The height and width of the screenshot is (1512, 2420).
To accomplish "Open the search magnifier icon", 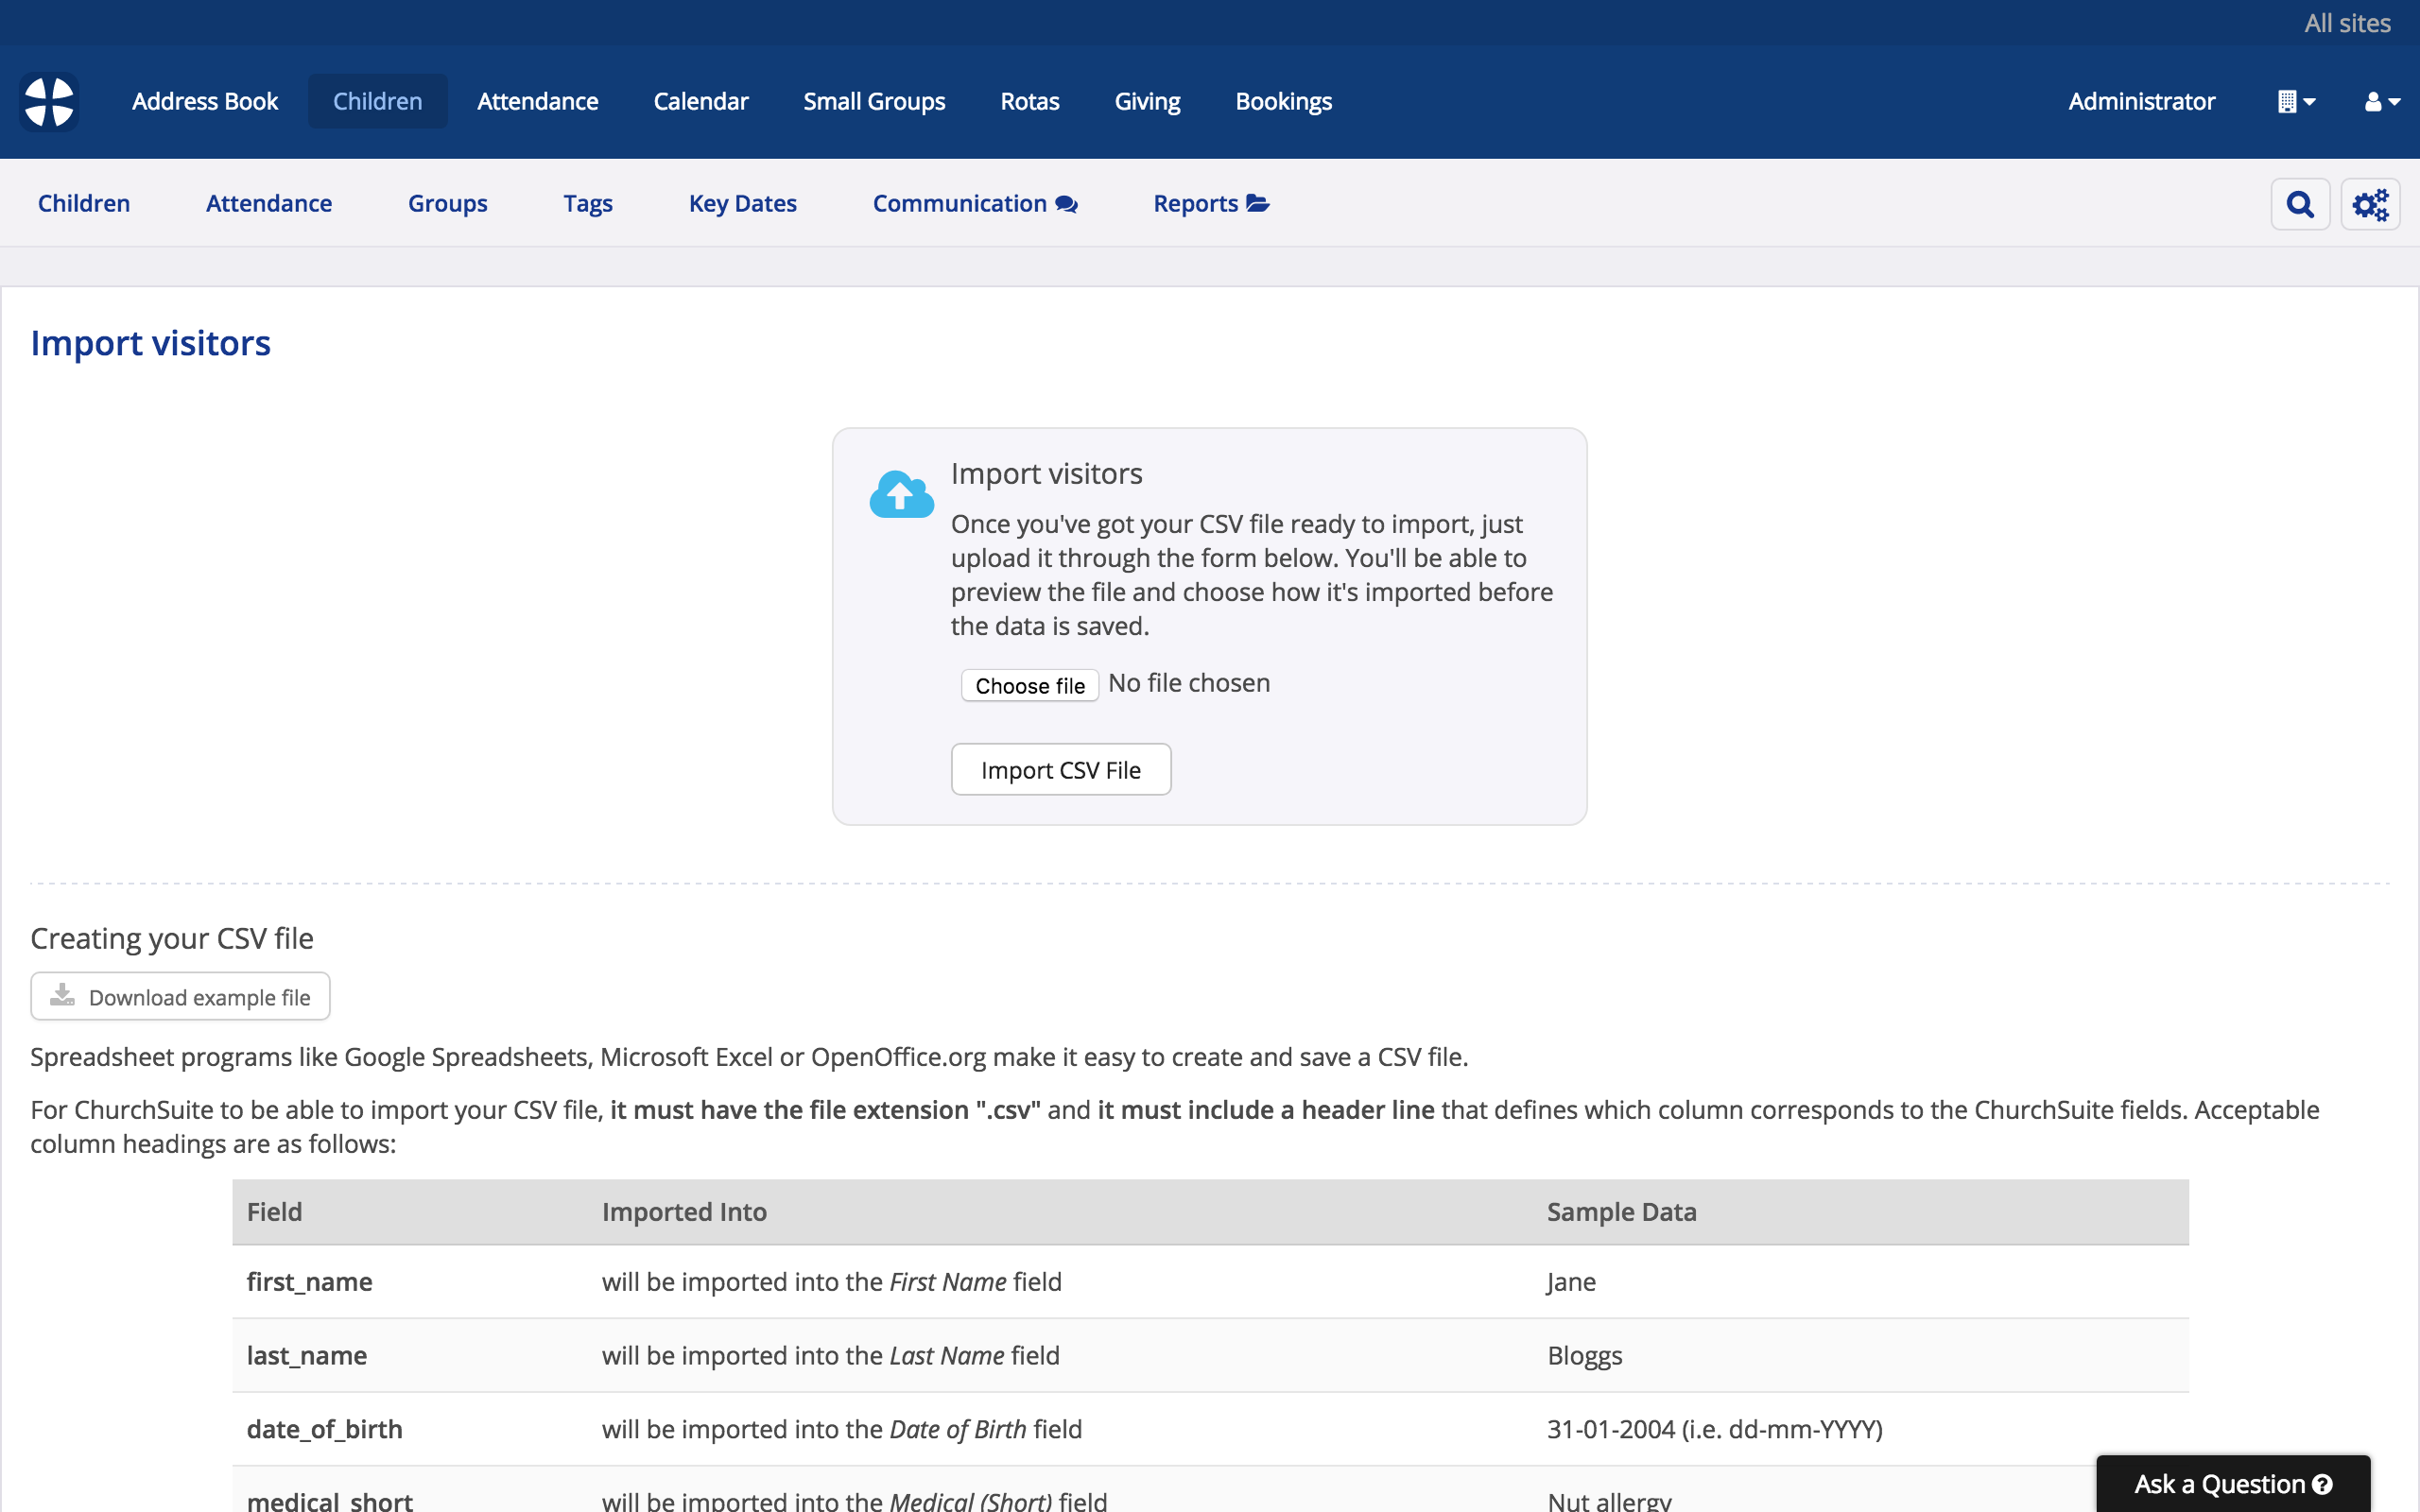I will (2299, 204).
